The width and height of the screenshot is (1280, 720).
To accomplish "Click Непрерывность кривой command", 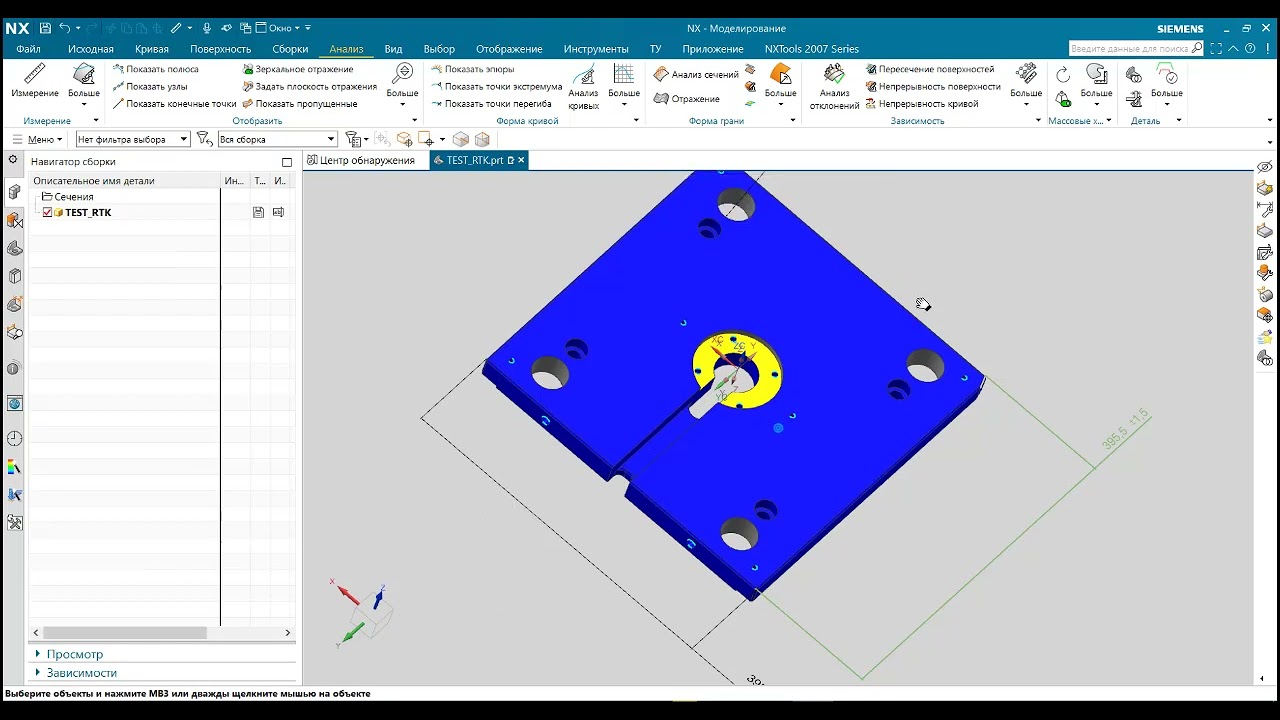I will point(922,103).
